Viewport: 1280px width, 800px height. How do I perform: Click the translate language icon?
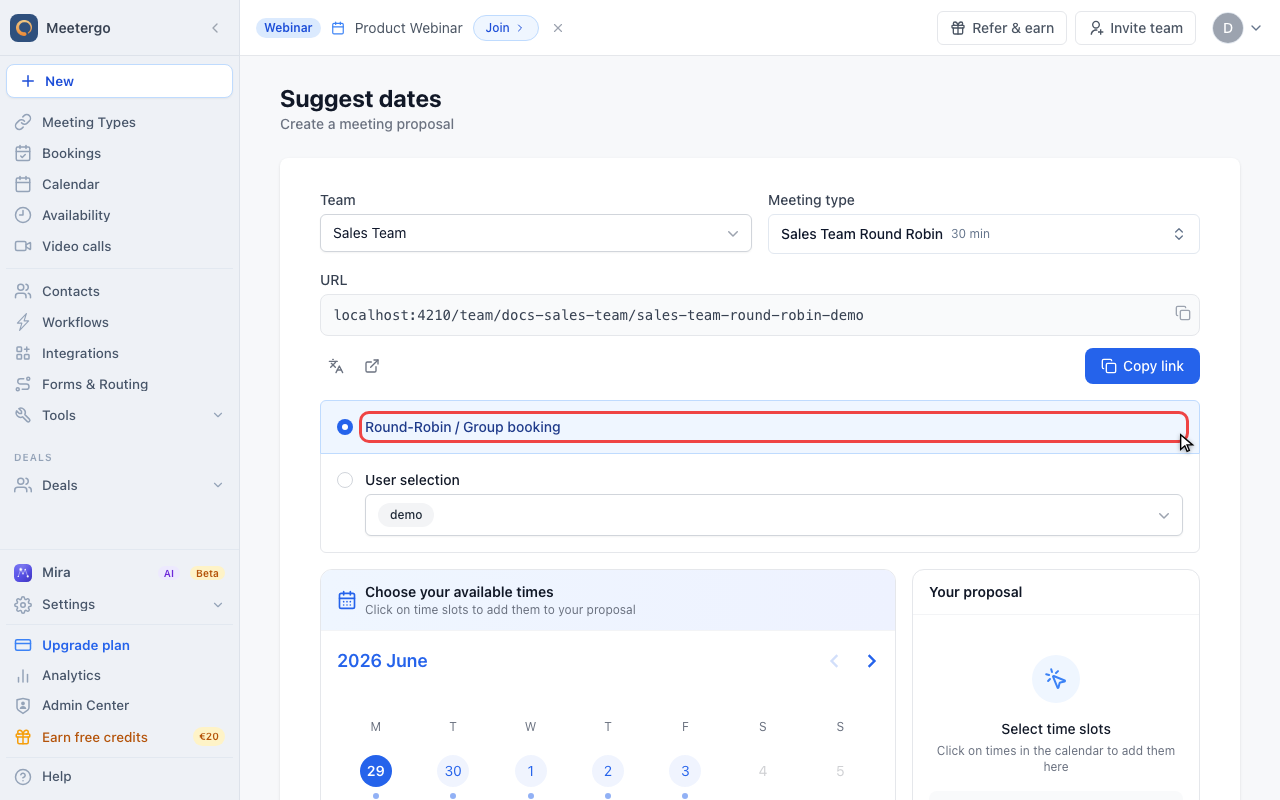tap(336, 366)
